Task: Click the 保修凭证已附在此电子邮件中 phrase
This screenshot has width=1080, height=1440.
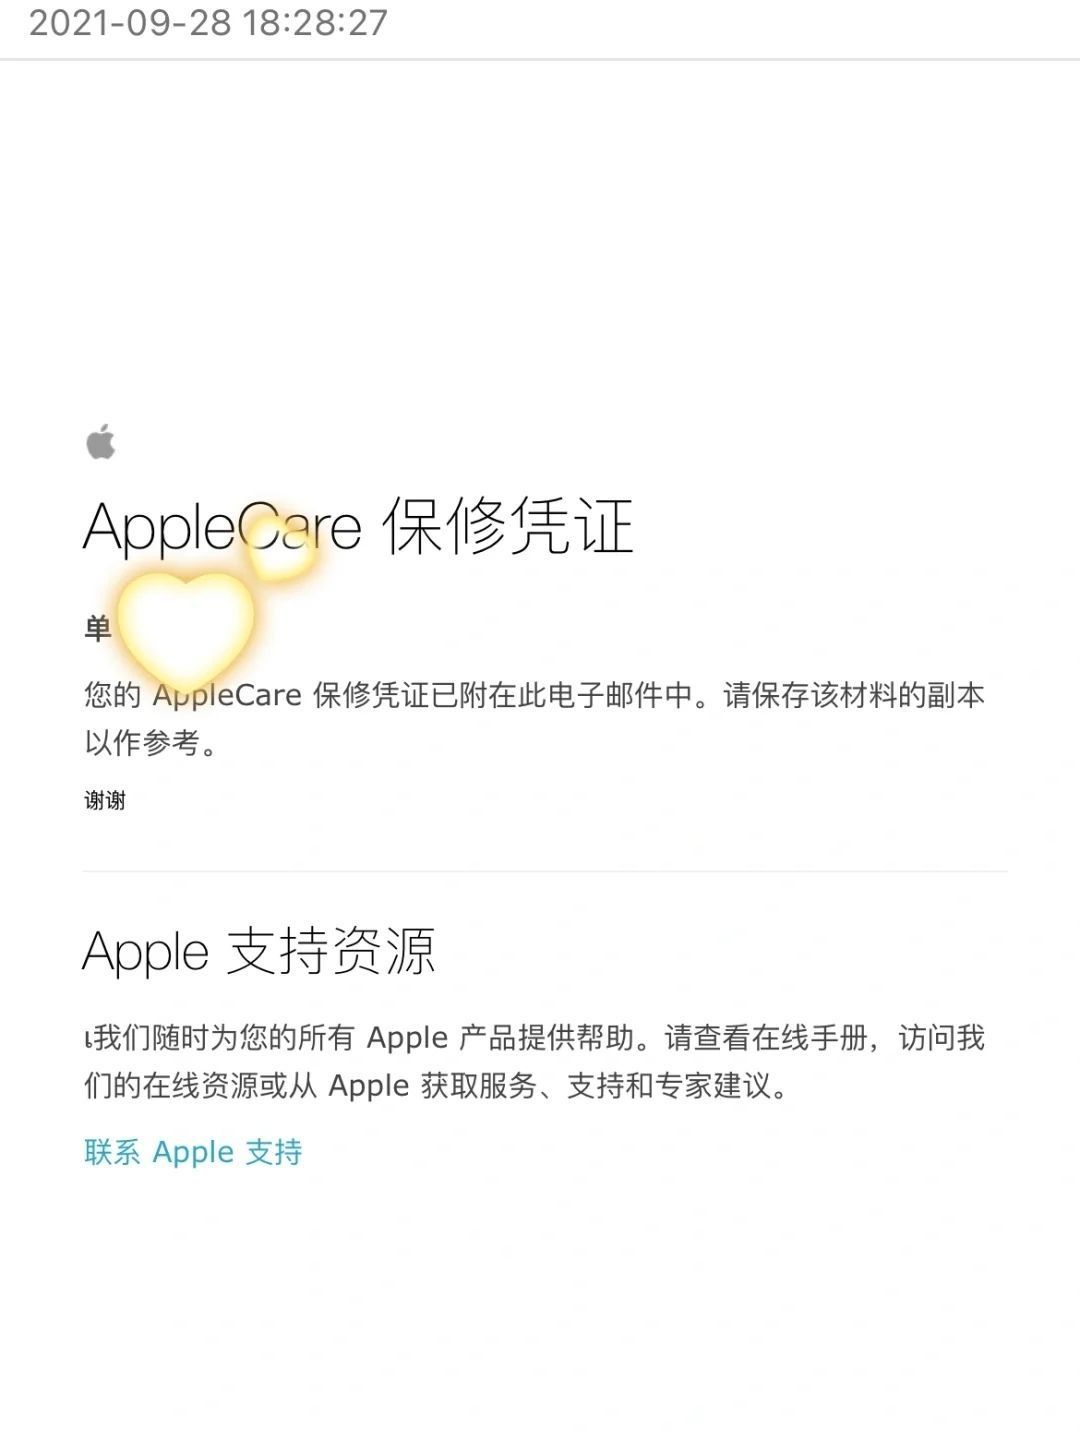Action: tap(503, 694)
